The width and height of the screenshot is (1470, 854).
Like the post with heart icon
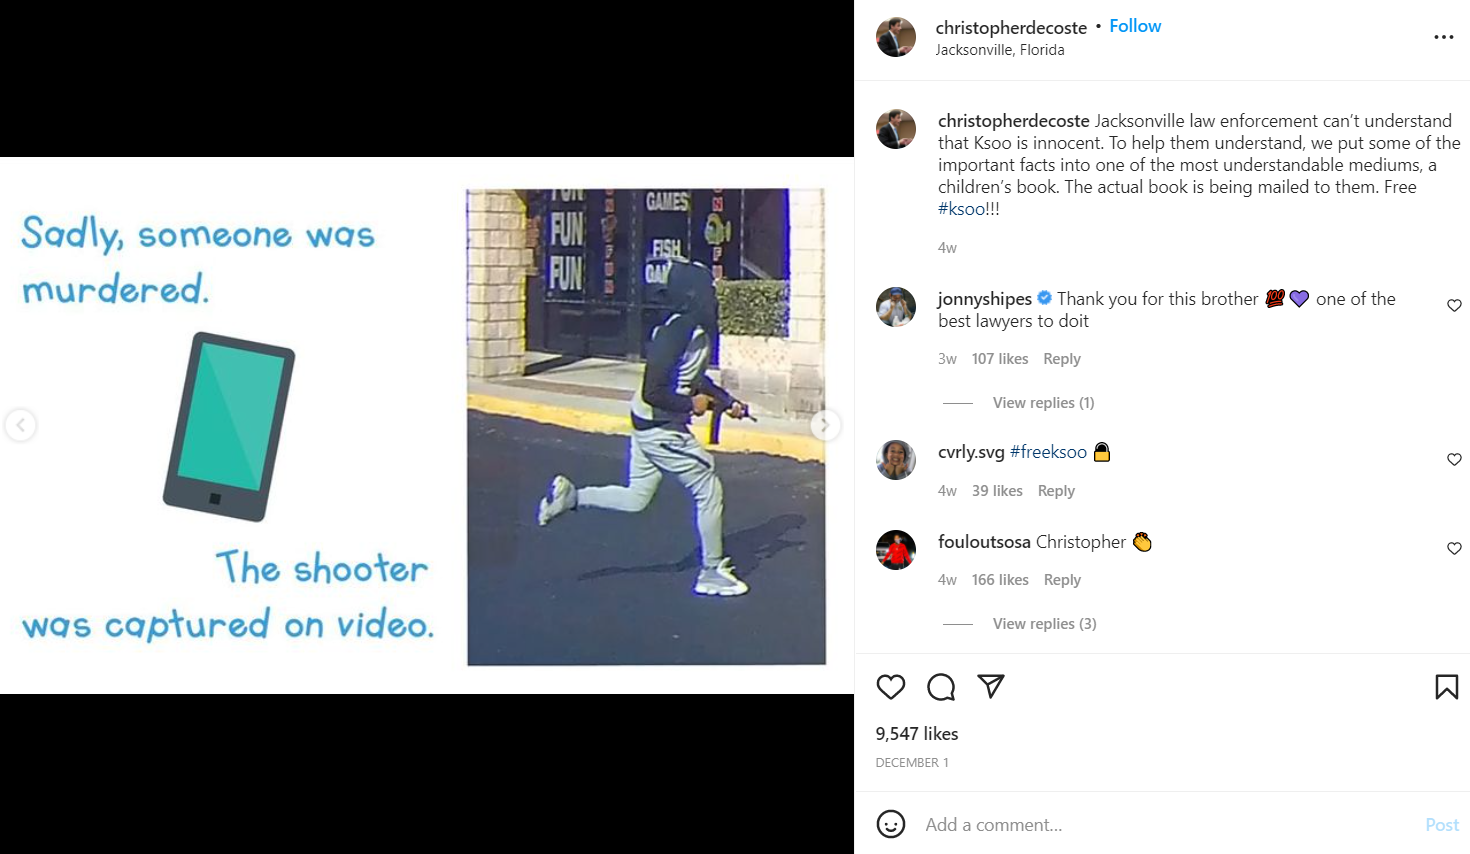(890, 687)
